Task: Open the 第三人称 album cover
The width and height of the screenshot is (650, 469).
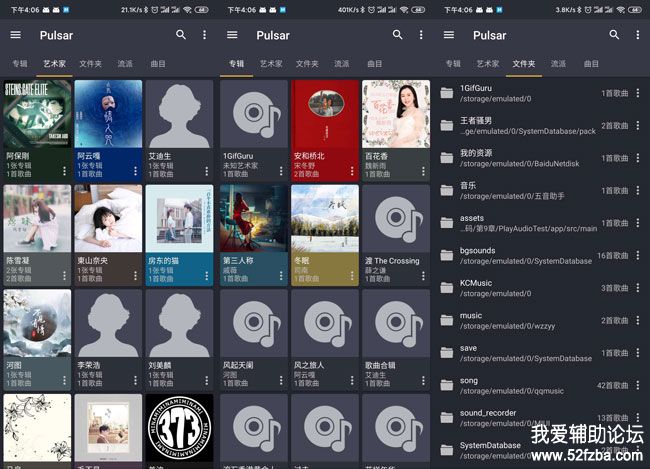Action: pos(253,218)
